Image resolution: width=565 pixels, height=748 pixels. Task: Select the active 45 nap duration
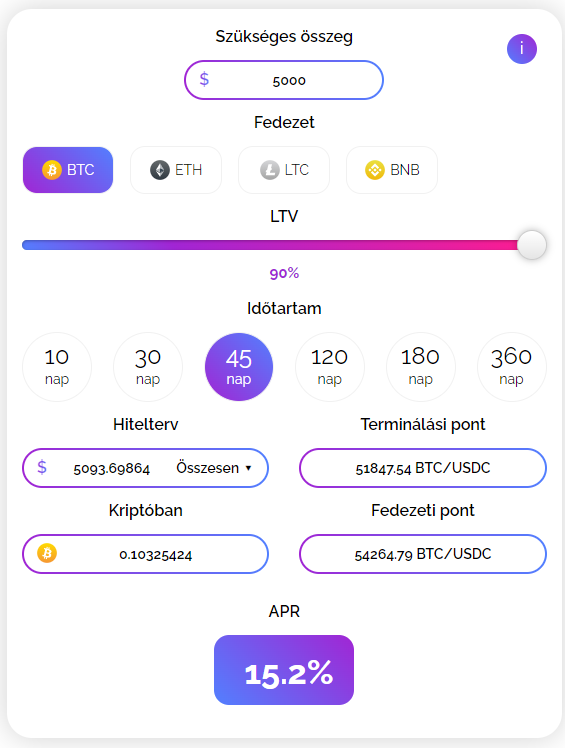[x=239, y=367]
